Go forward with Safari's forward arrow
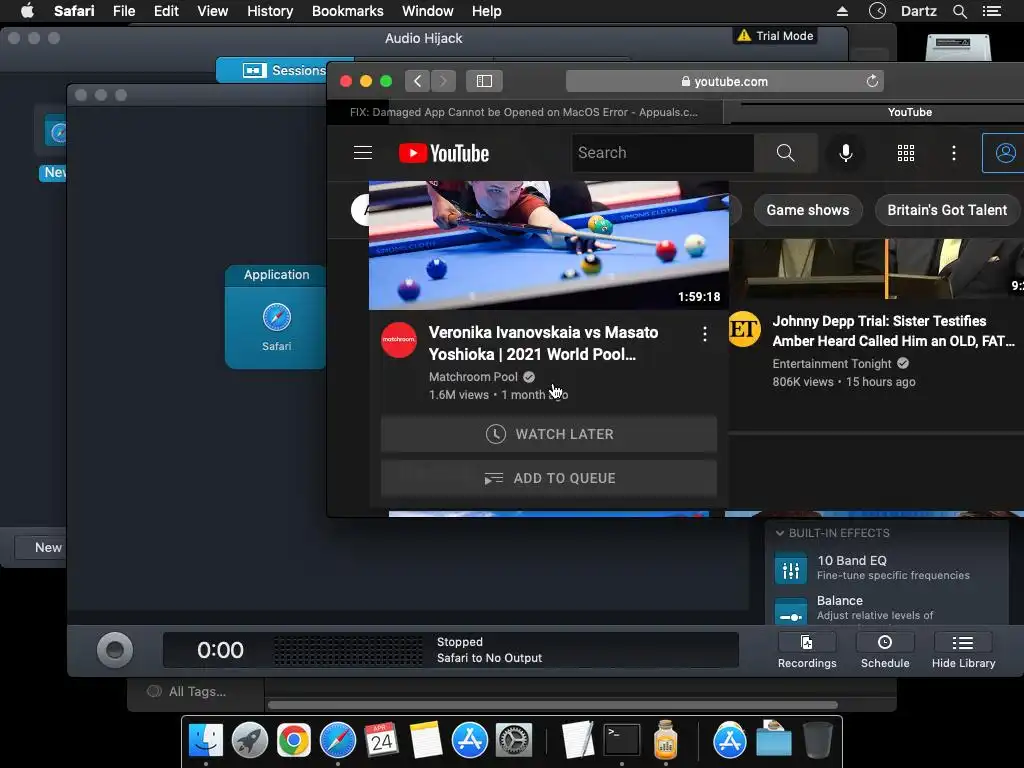Viewport: 1024px width, 768px height. 443,81
